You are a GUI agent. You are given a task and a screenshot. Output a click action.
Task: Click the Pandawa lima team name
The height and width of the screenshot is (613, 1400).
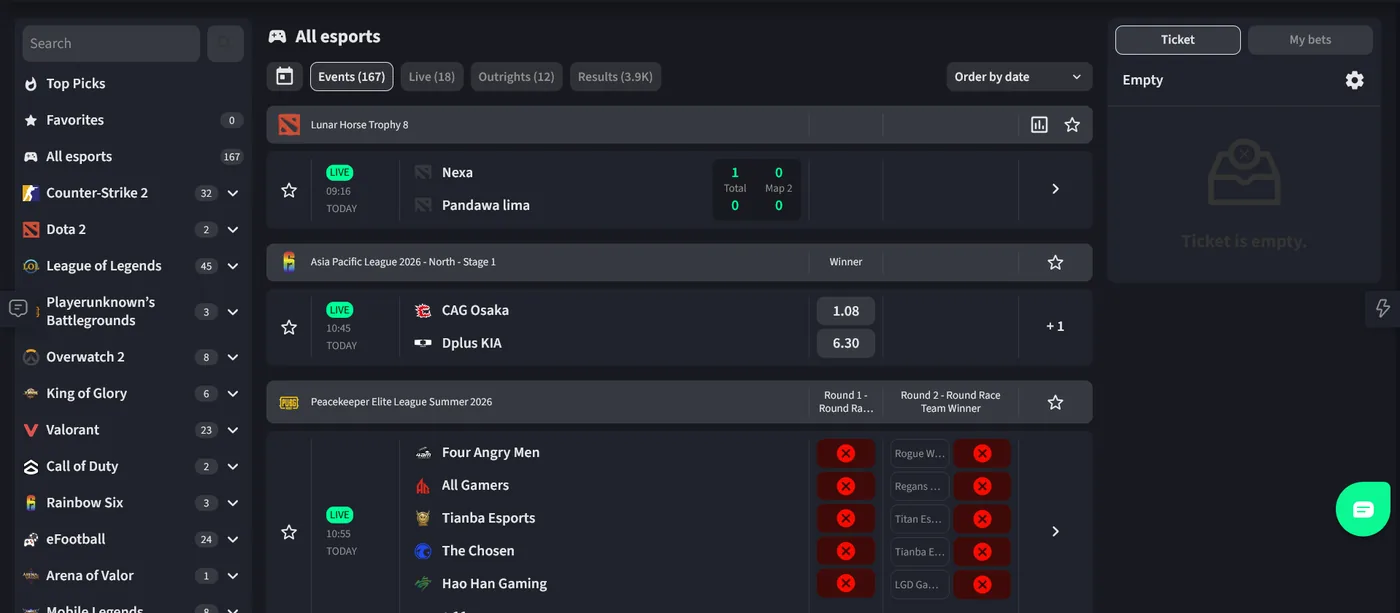(x=486, y=205)
